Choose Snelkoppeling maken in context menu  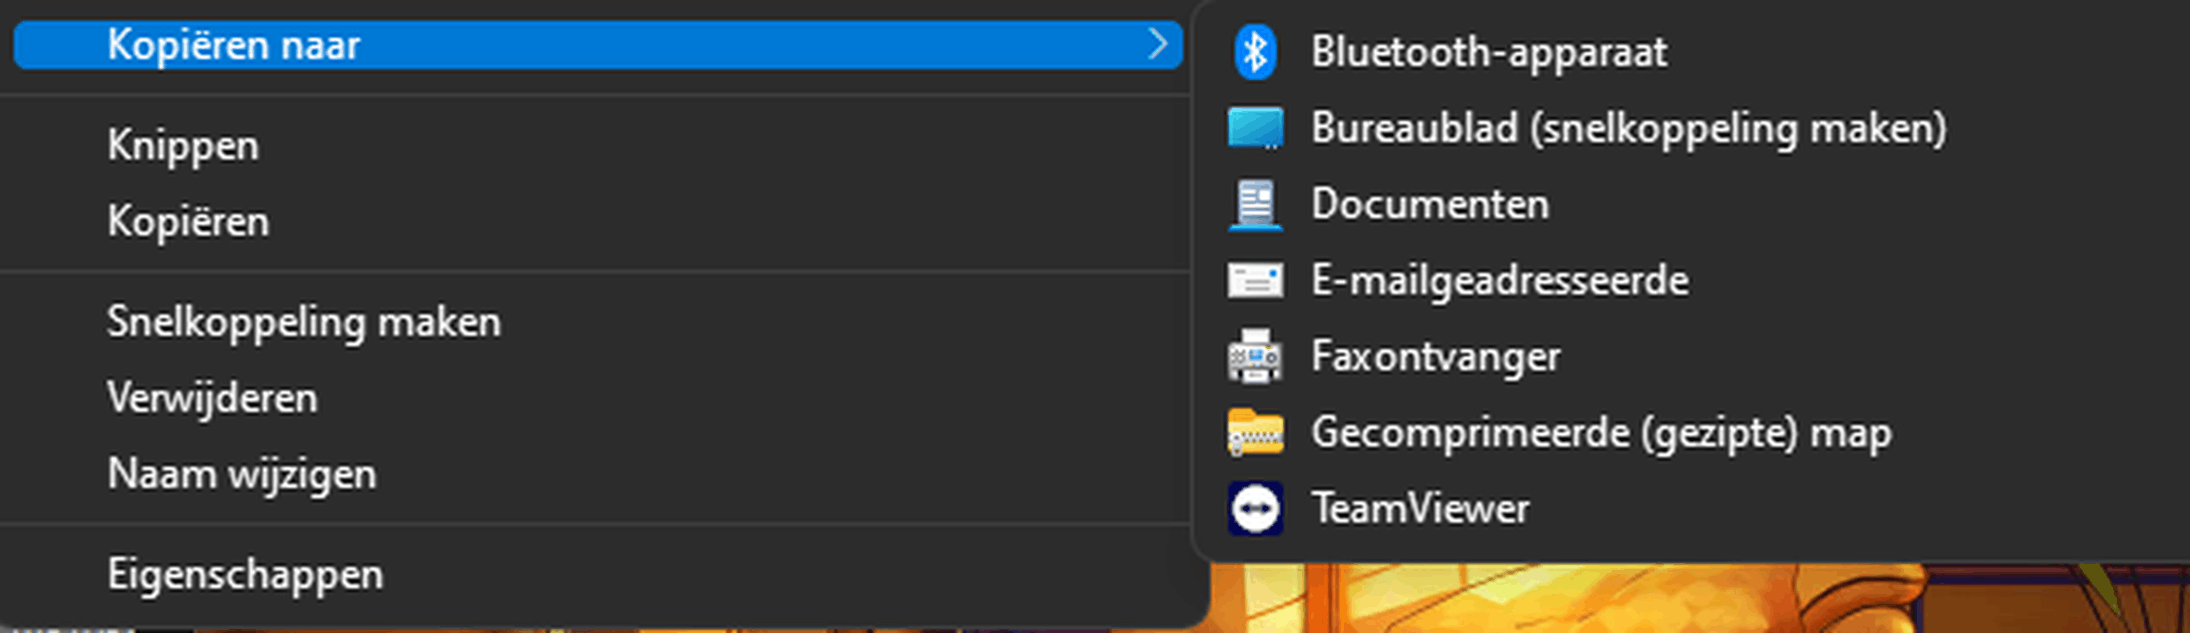[x=304, y=323]
